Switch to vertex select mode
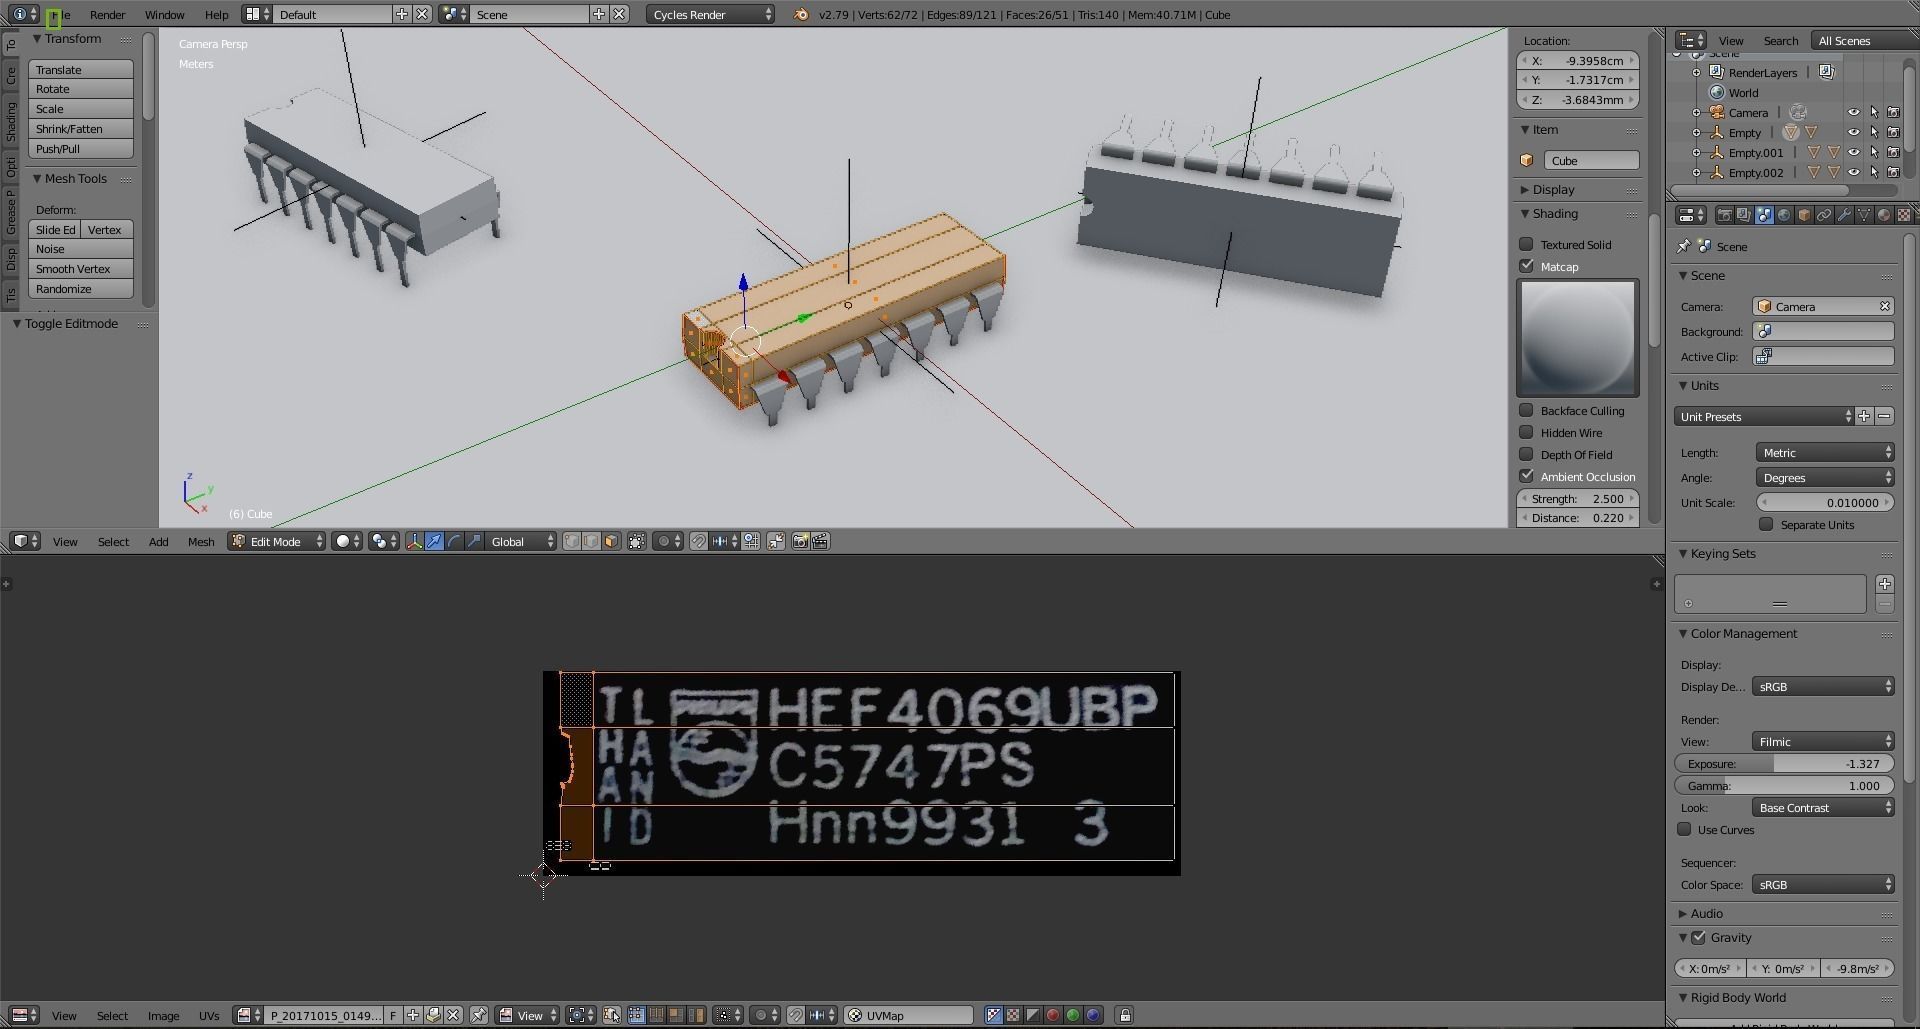This screenshot has height=1029, width=1920. pos(572,541)
